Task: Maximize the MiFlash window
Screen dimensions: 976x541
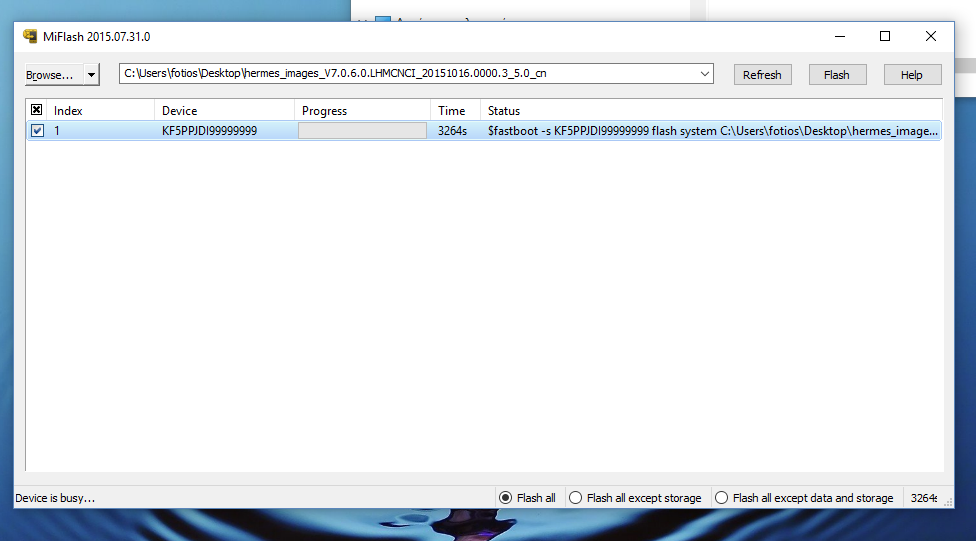Action: click(x=884, y=37)
